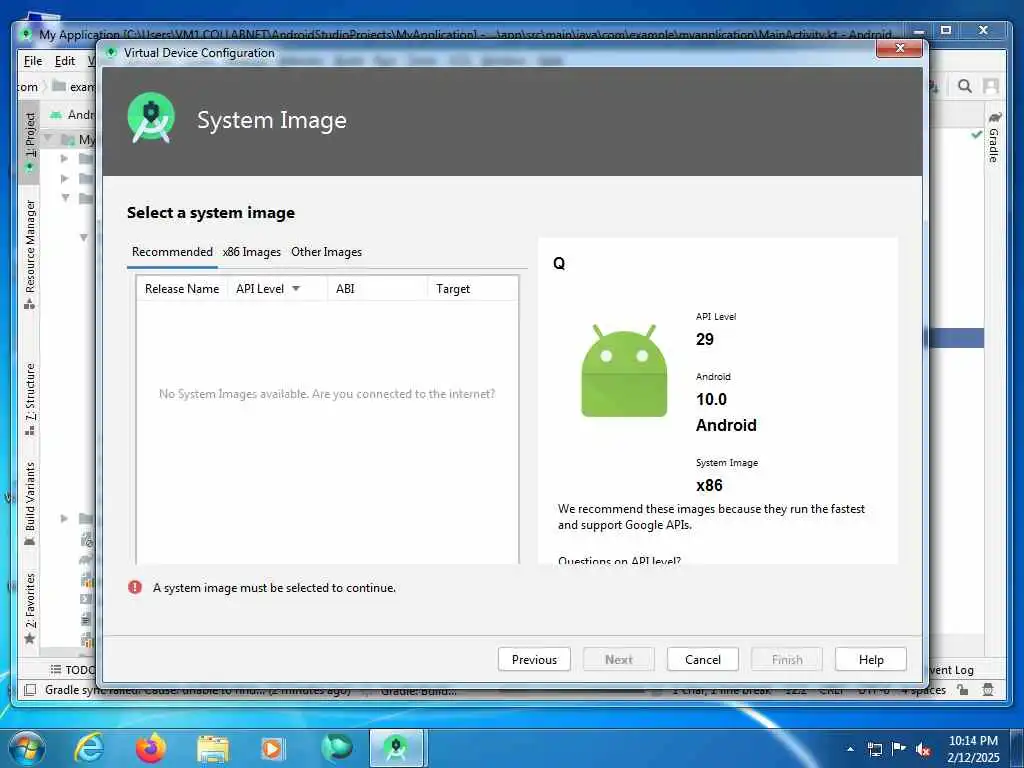
Task: Open the Windows Start menu
Action: (x=27, y=748)
